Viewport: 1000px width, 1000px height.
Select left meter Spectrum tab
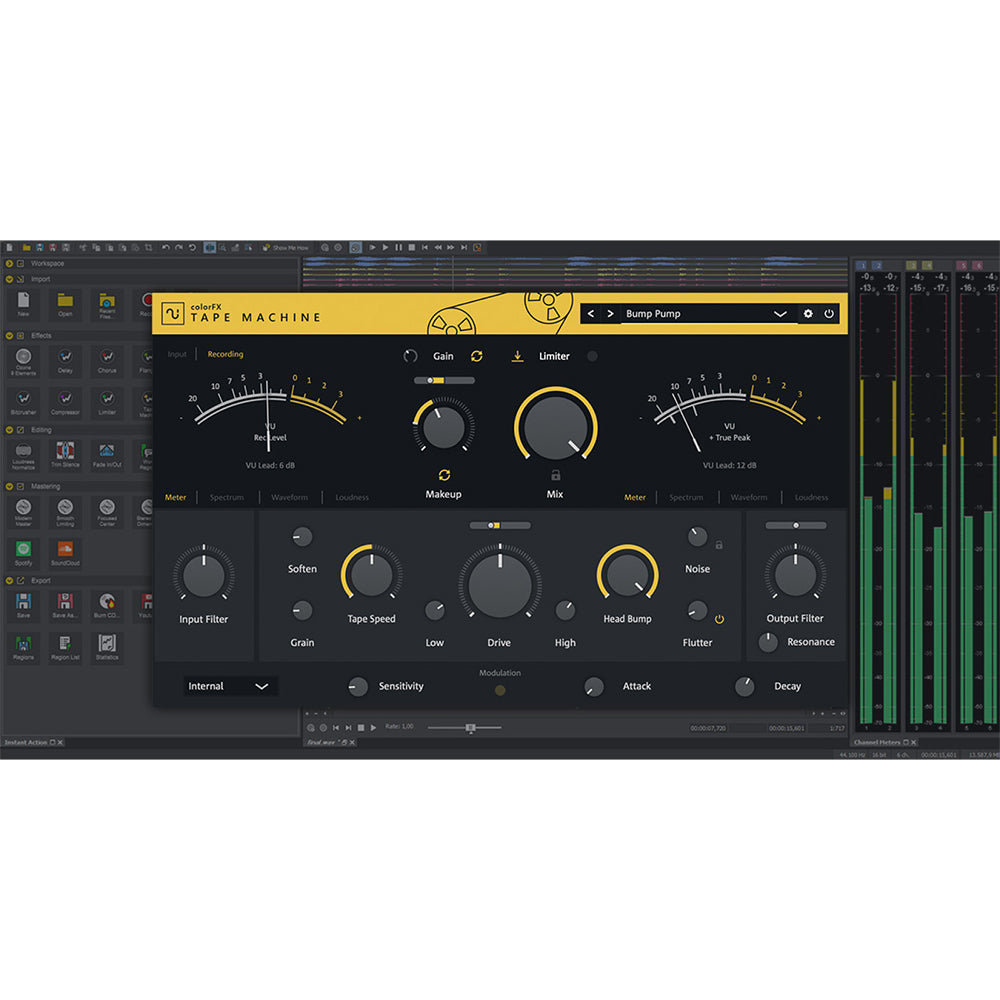[226, 497]
